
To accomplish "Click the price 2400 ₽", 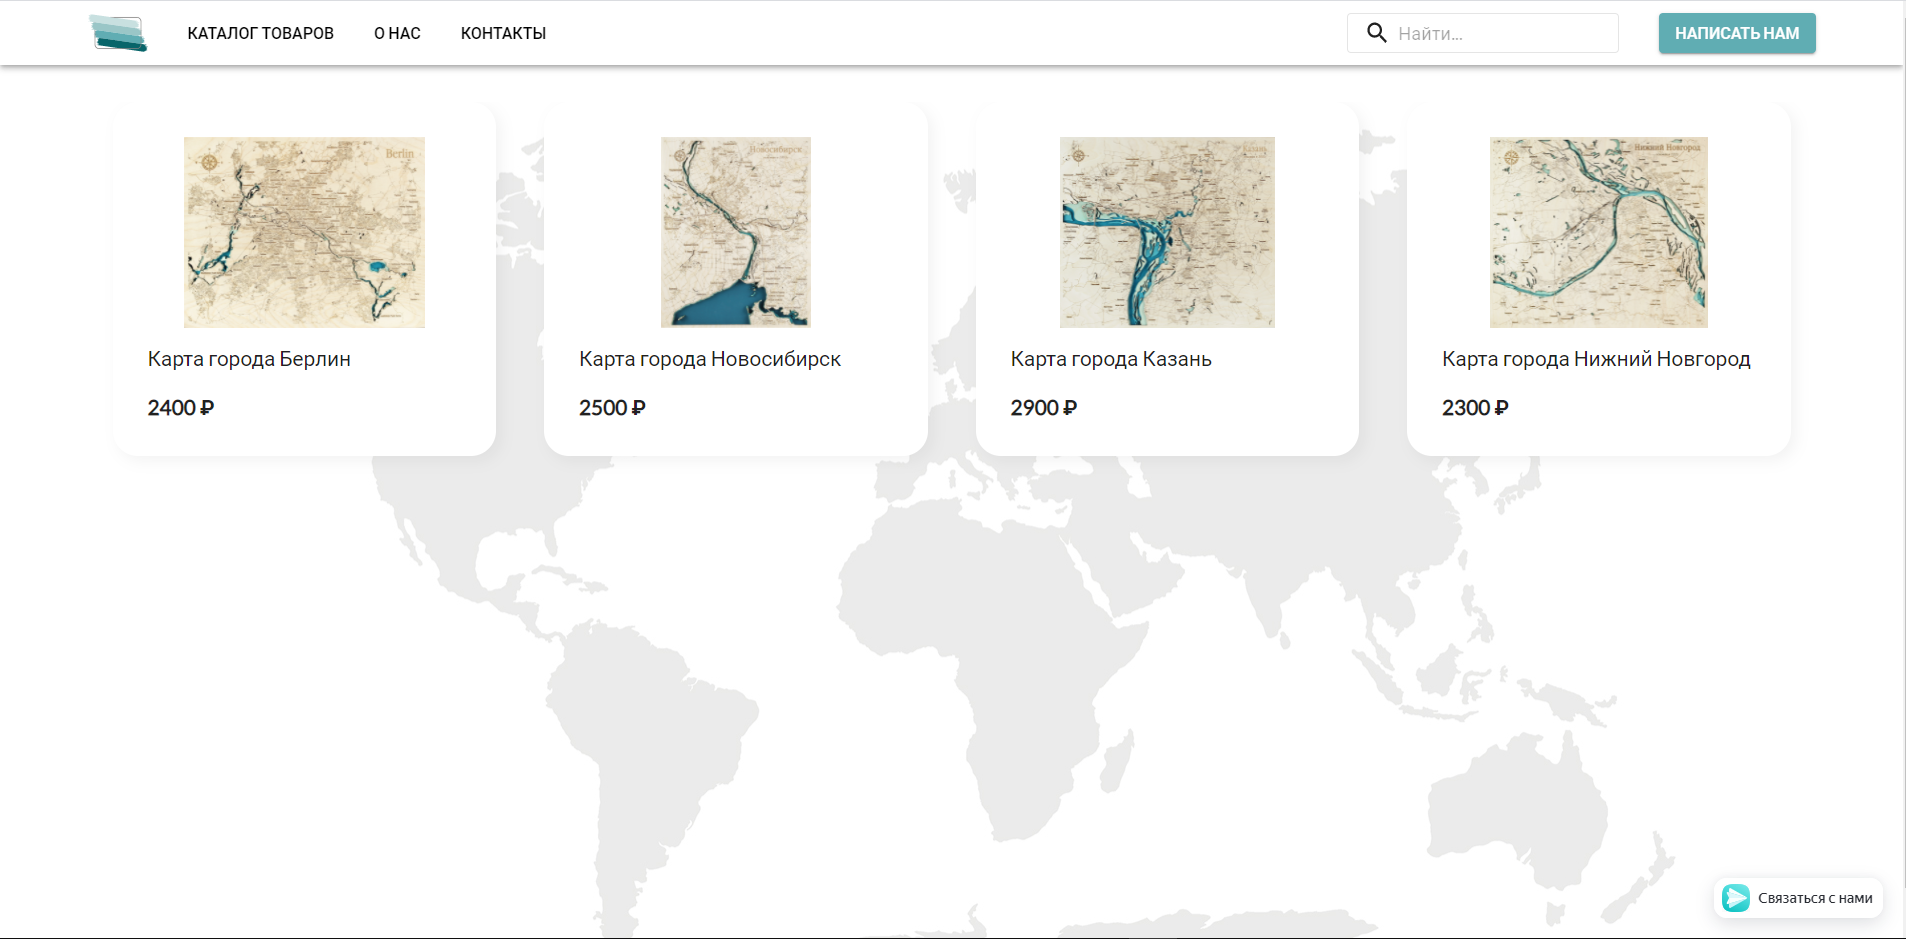I will (181, 408).
